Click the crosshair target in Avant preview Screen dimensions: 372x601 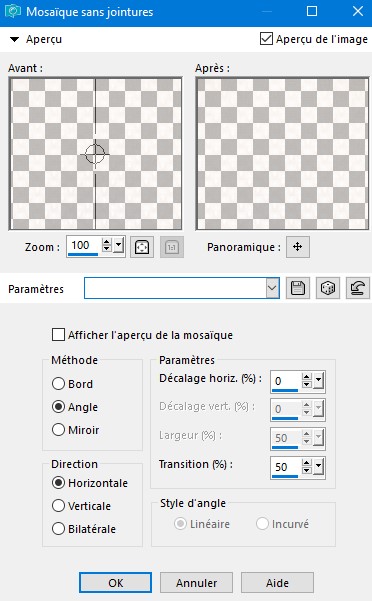[x=95, y=154]
